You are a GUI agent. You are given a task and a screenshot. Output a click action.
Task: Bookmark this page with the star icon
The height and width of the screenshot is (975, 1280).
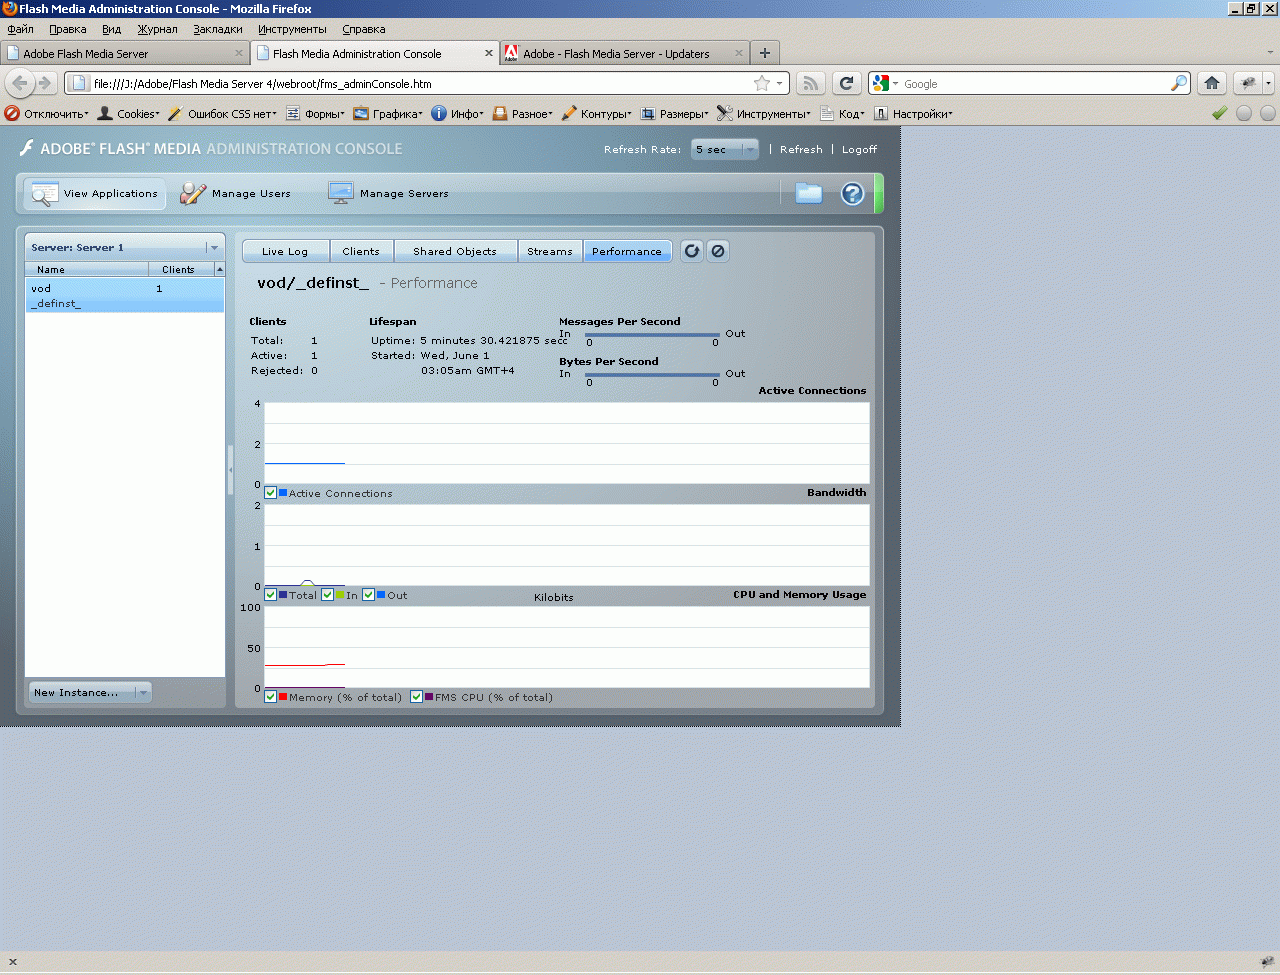[x=762, y=83]
